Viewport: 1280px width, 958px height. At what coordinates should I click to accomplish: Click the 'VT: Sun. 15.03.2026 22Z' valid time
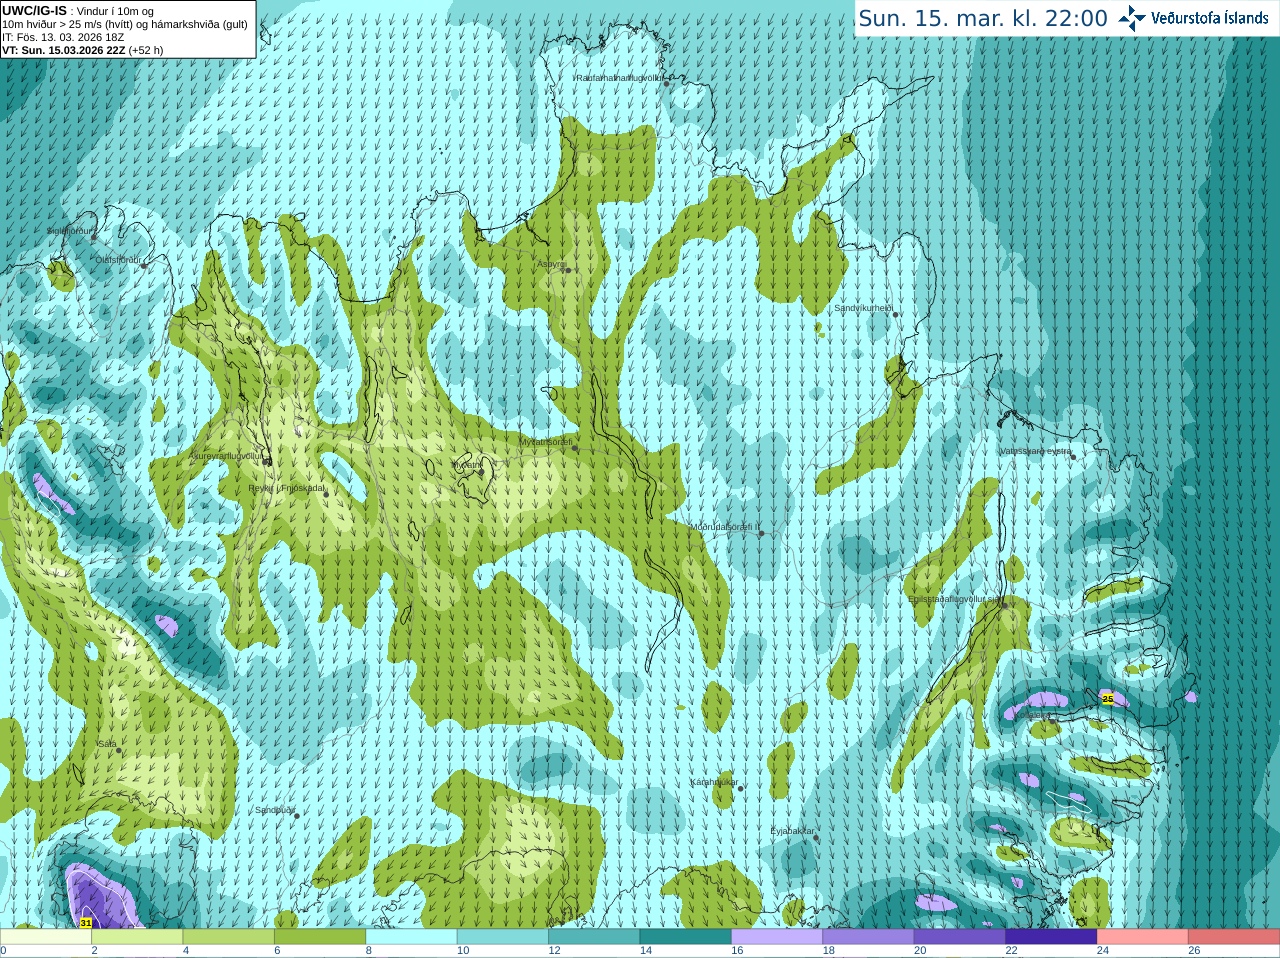point(65,50)
